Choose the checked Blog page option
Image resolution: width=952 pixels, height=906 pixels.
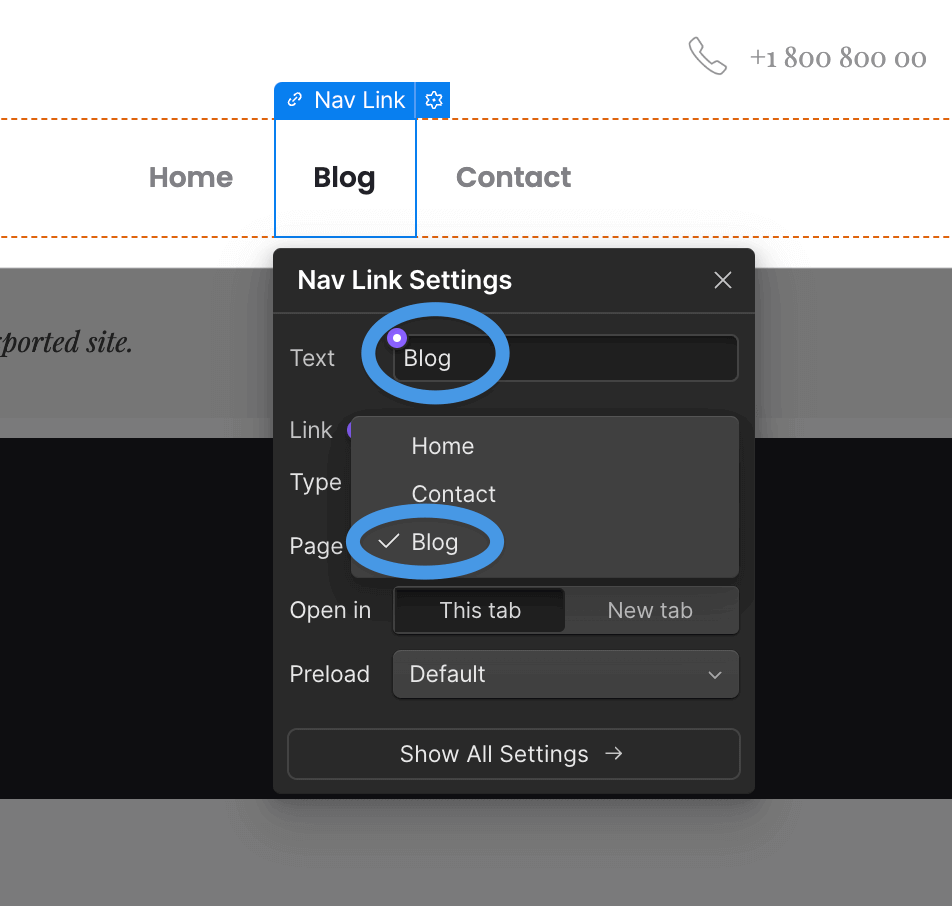[x=545, y=542]
